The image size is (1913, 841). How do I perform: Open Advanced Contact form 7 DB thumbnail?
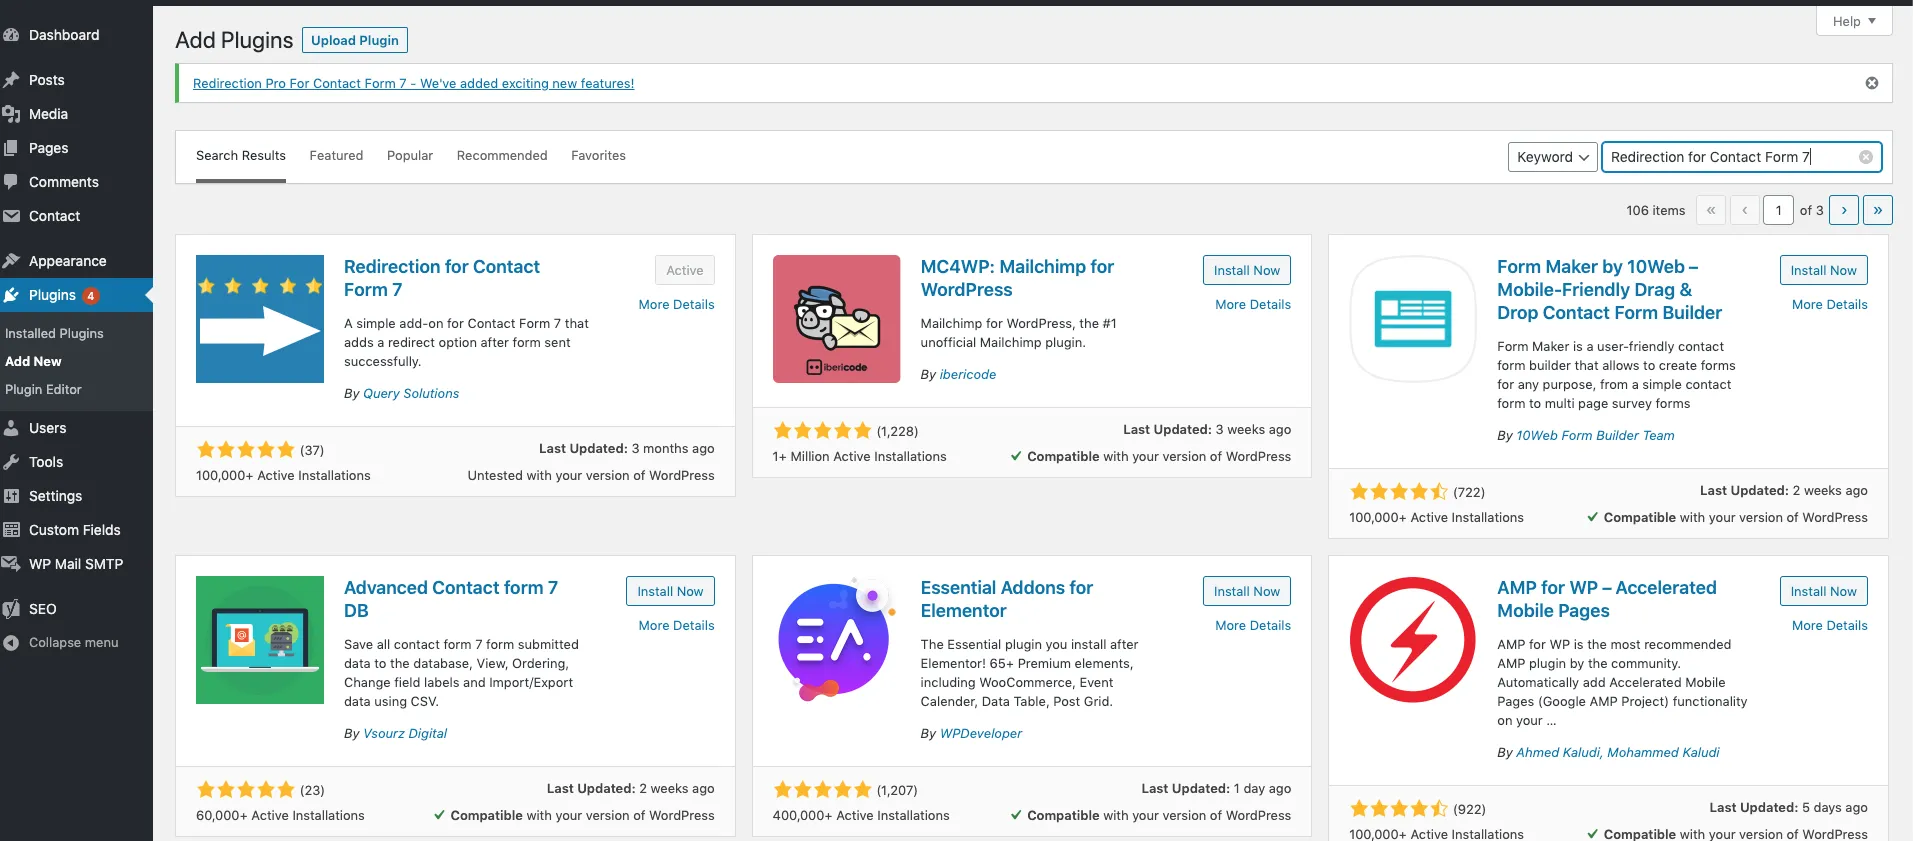pyautogui.click(x=260, y=640)
